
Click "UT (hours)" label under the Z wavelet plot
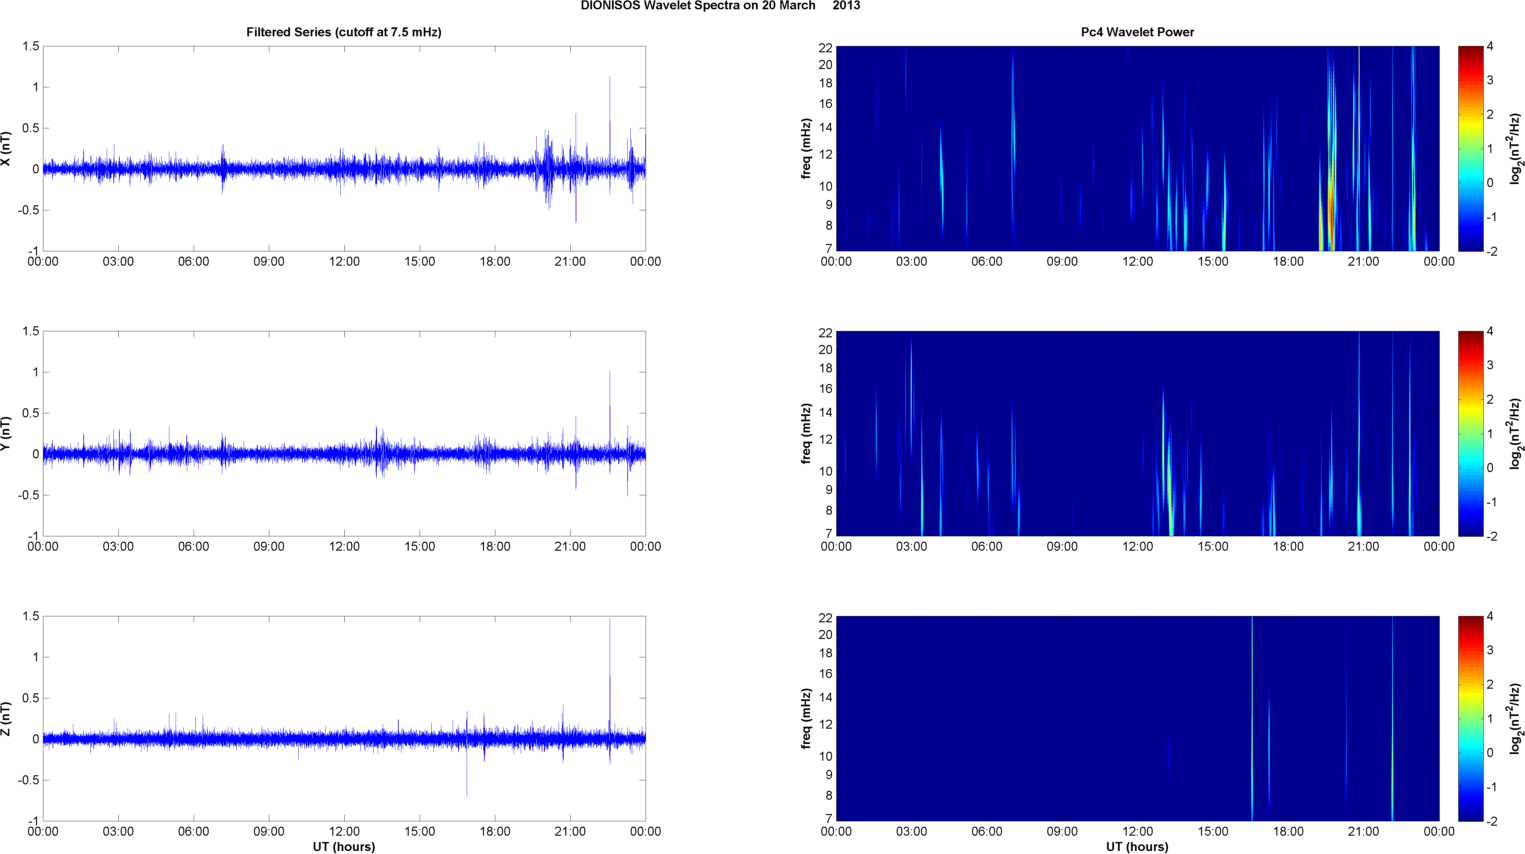click(1137, 846)
